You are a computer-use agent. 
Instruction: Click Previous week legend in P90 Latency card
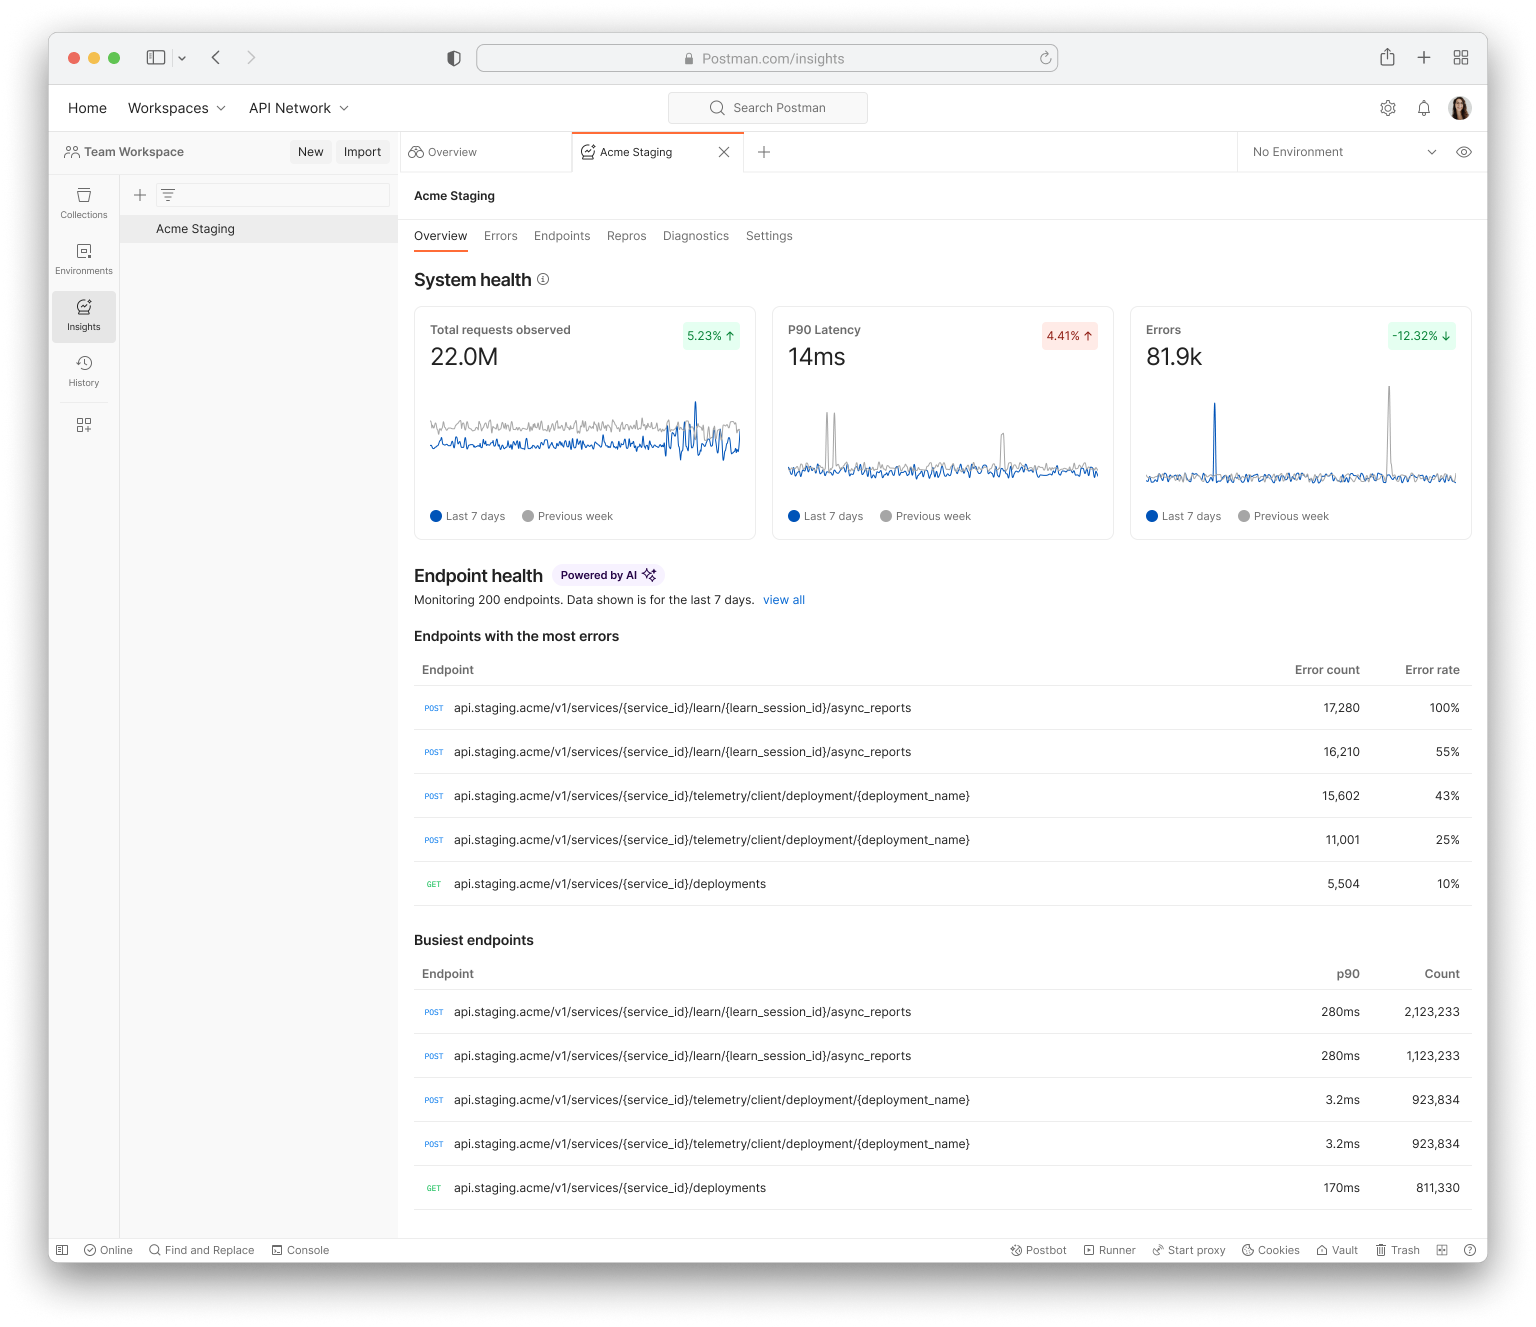(x=926, y=516)
